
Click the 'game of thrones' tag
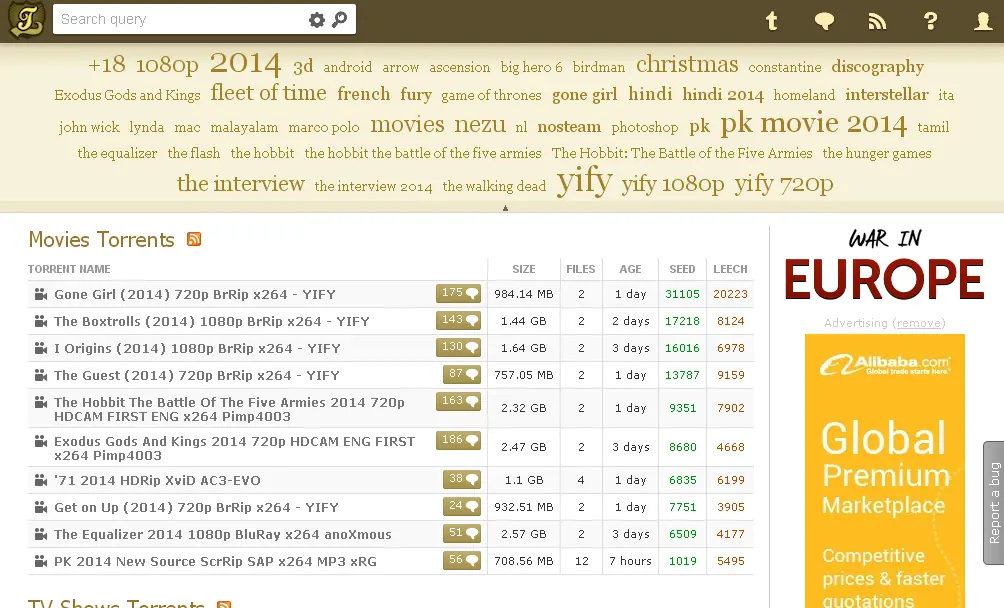[x=491, y=96]
